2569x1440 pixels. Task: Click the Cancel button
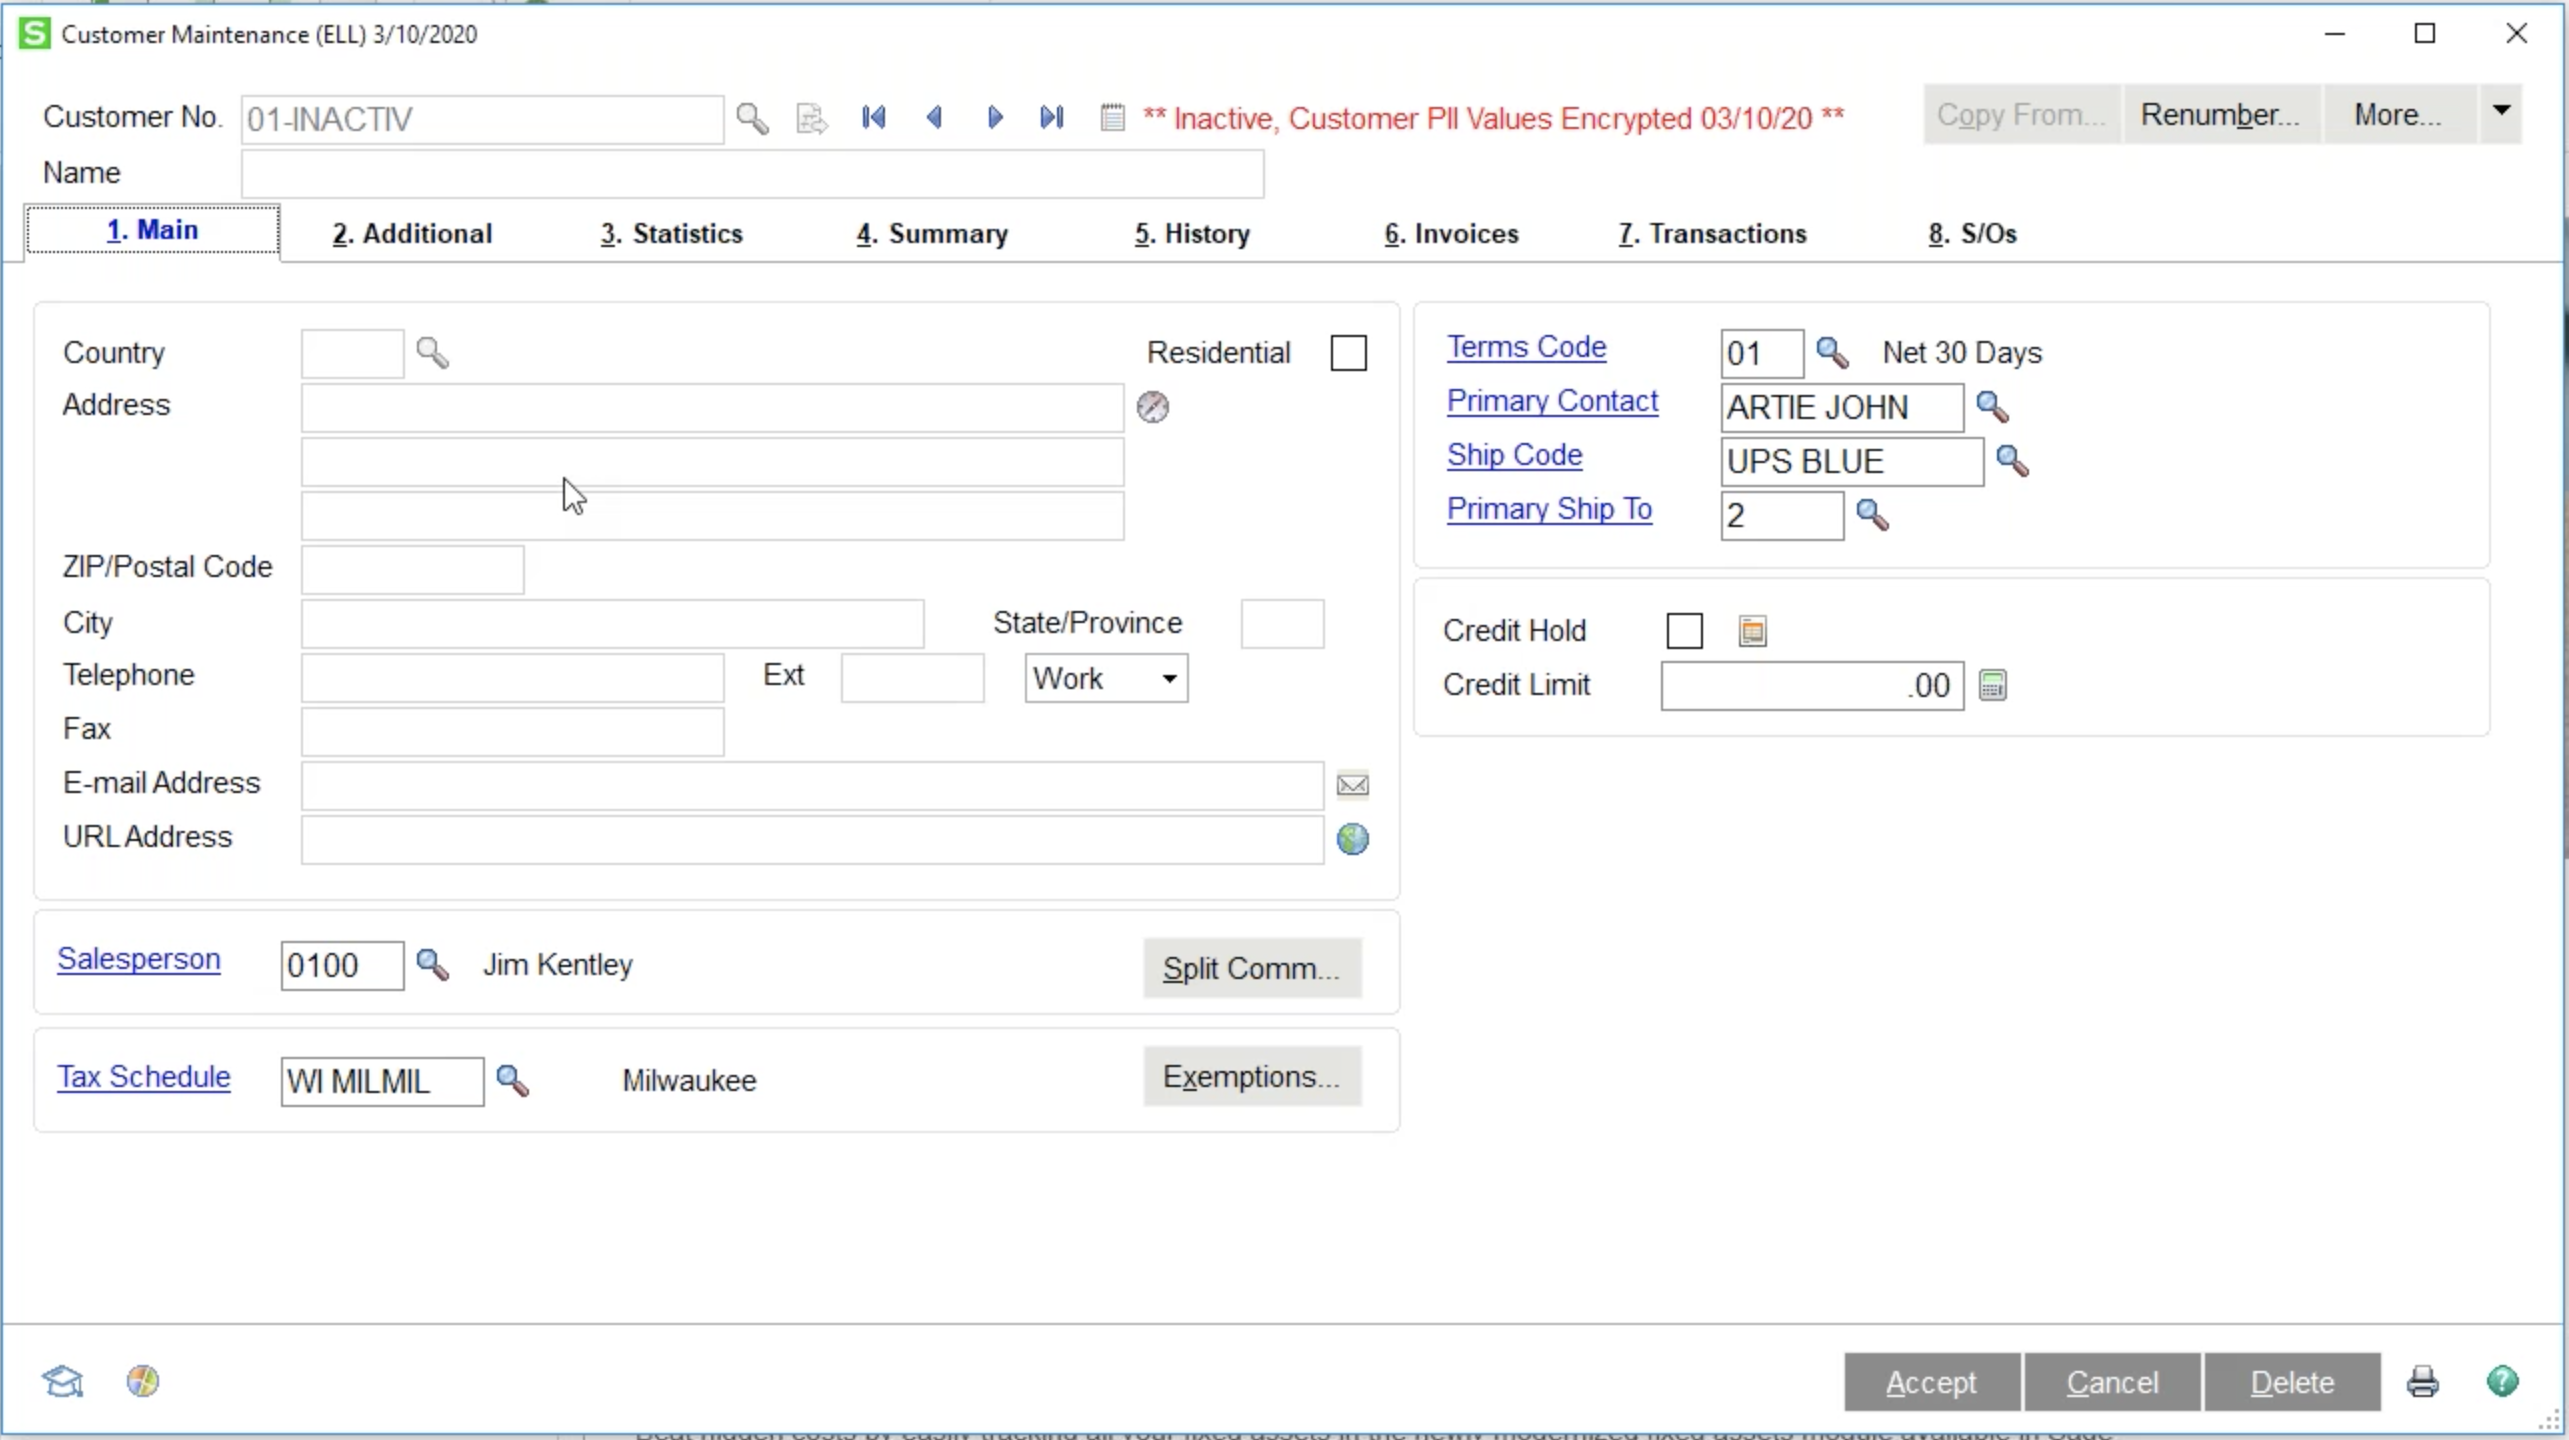click(x=2112, y=1382)
